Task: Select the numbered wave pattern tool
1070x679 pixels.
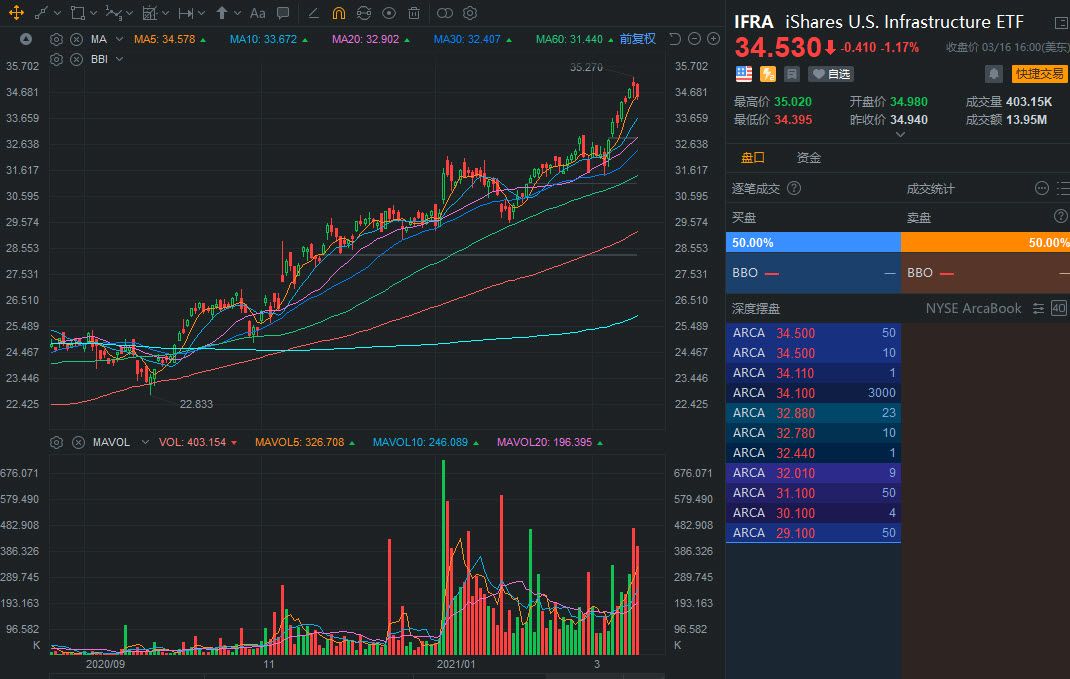Action: [114, 13]
